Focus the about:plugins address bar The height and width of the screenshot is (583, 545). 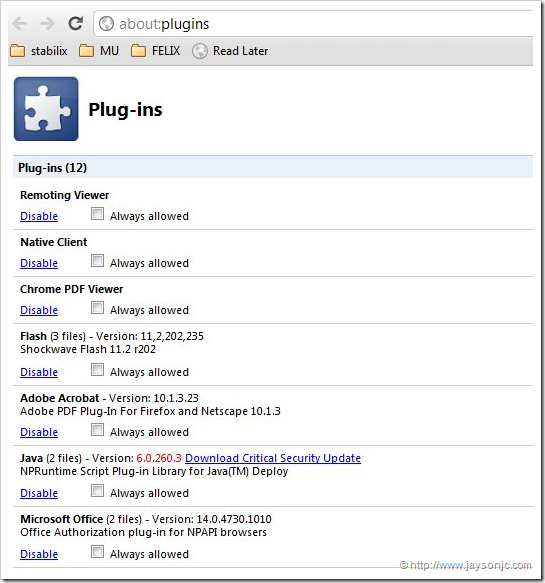click(314, 24)
